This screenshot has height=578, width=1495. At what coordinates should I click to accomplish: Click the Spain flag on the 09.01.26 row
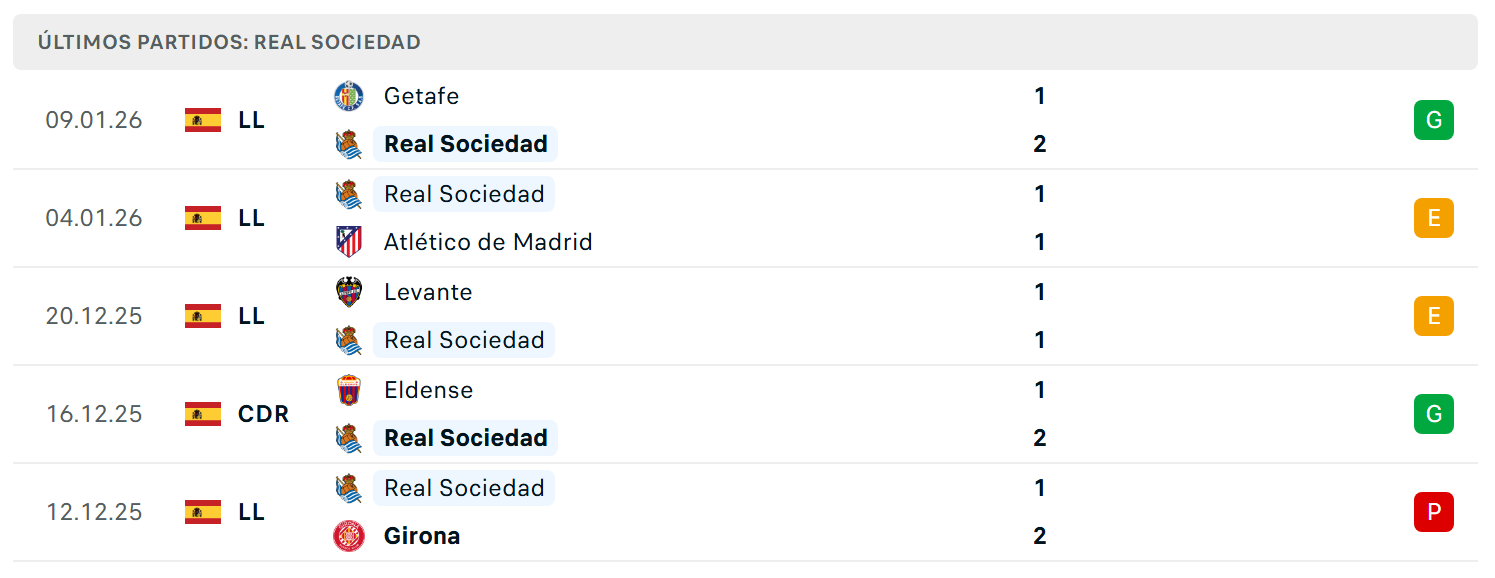(203, 120)
